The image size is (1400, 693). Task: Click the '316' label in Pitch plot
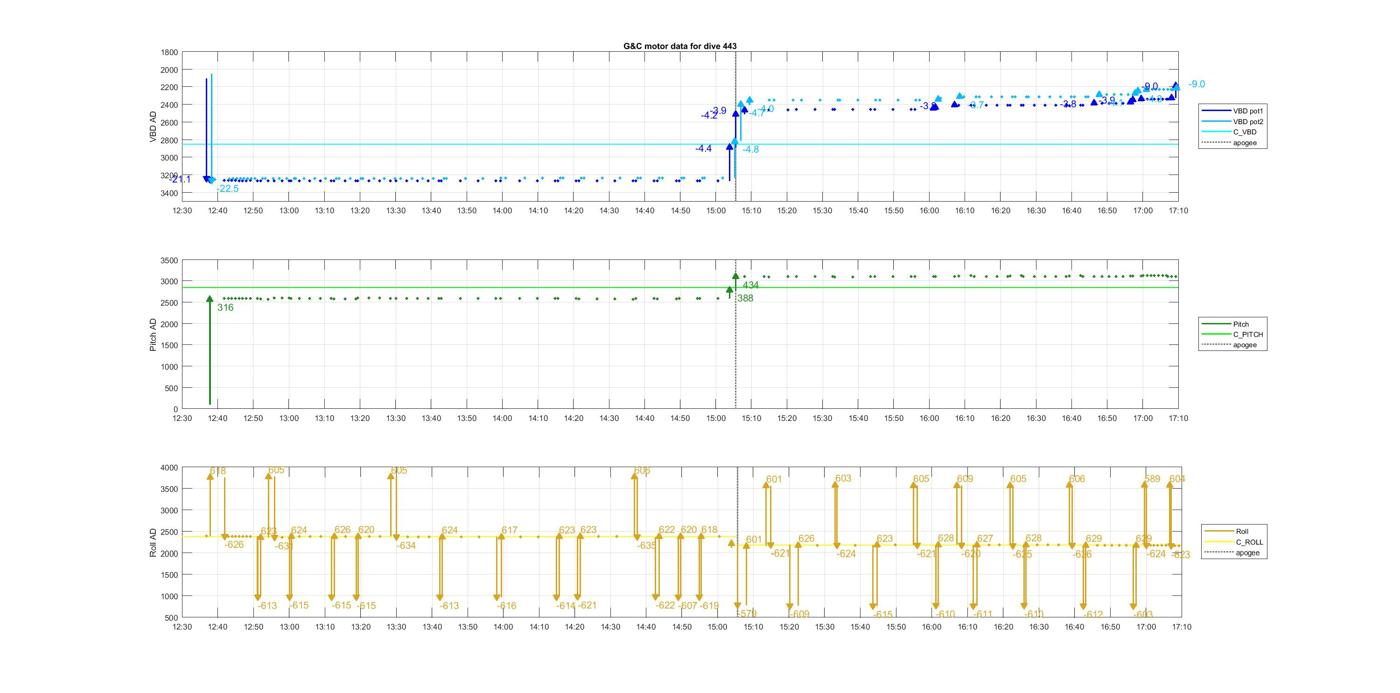225,307
